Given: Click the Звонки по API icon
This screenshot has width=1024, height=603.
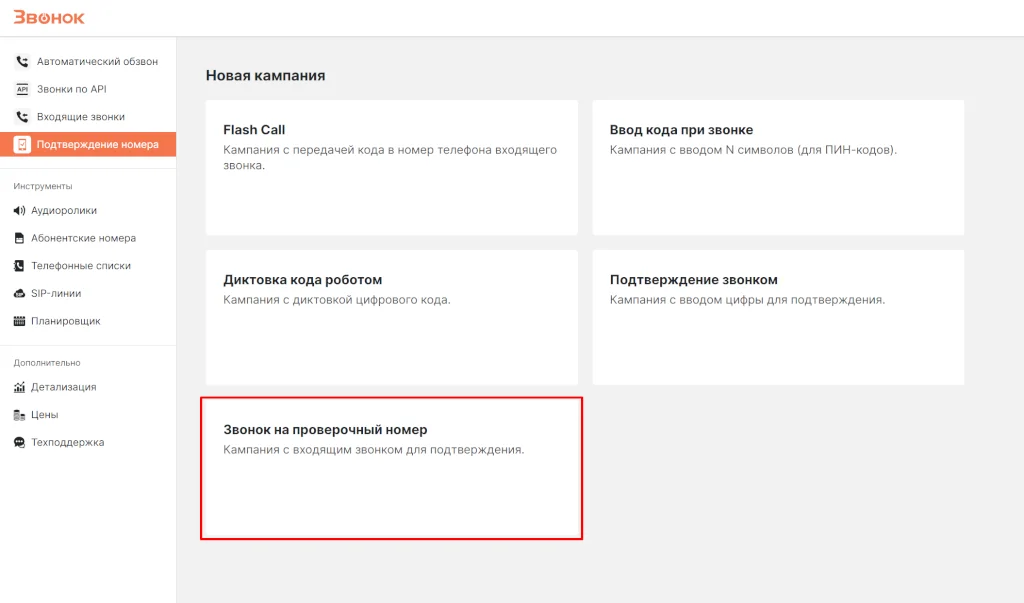Looking at the screenshot, I should 22,89.
